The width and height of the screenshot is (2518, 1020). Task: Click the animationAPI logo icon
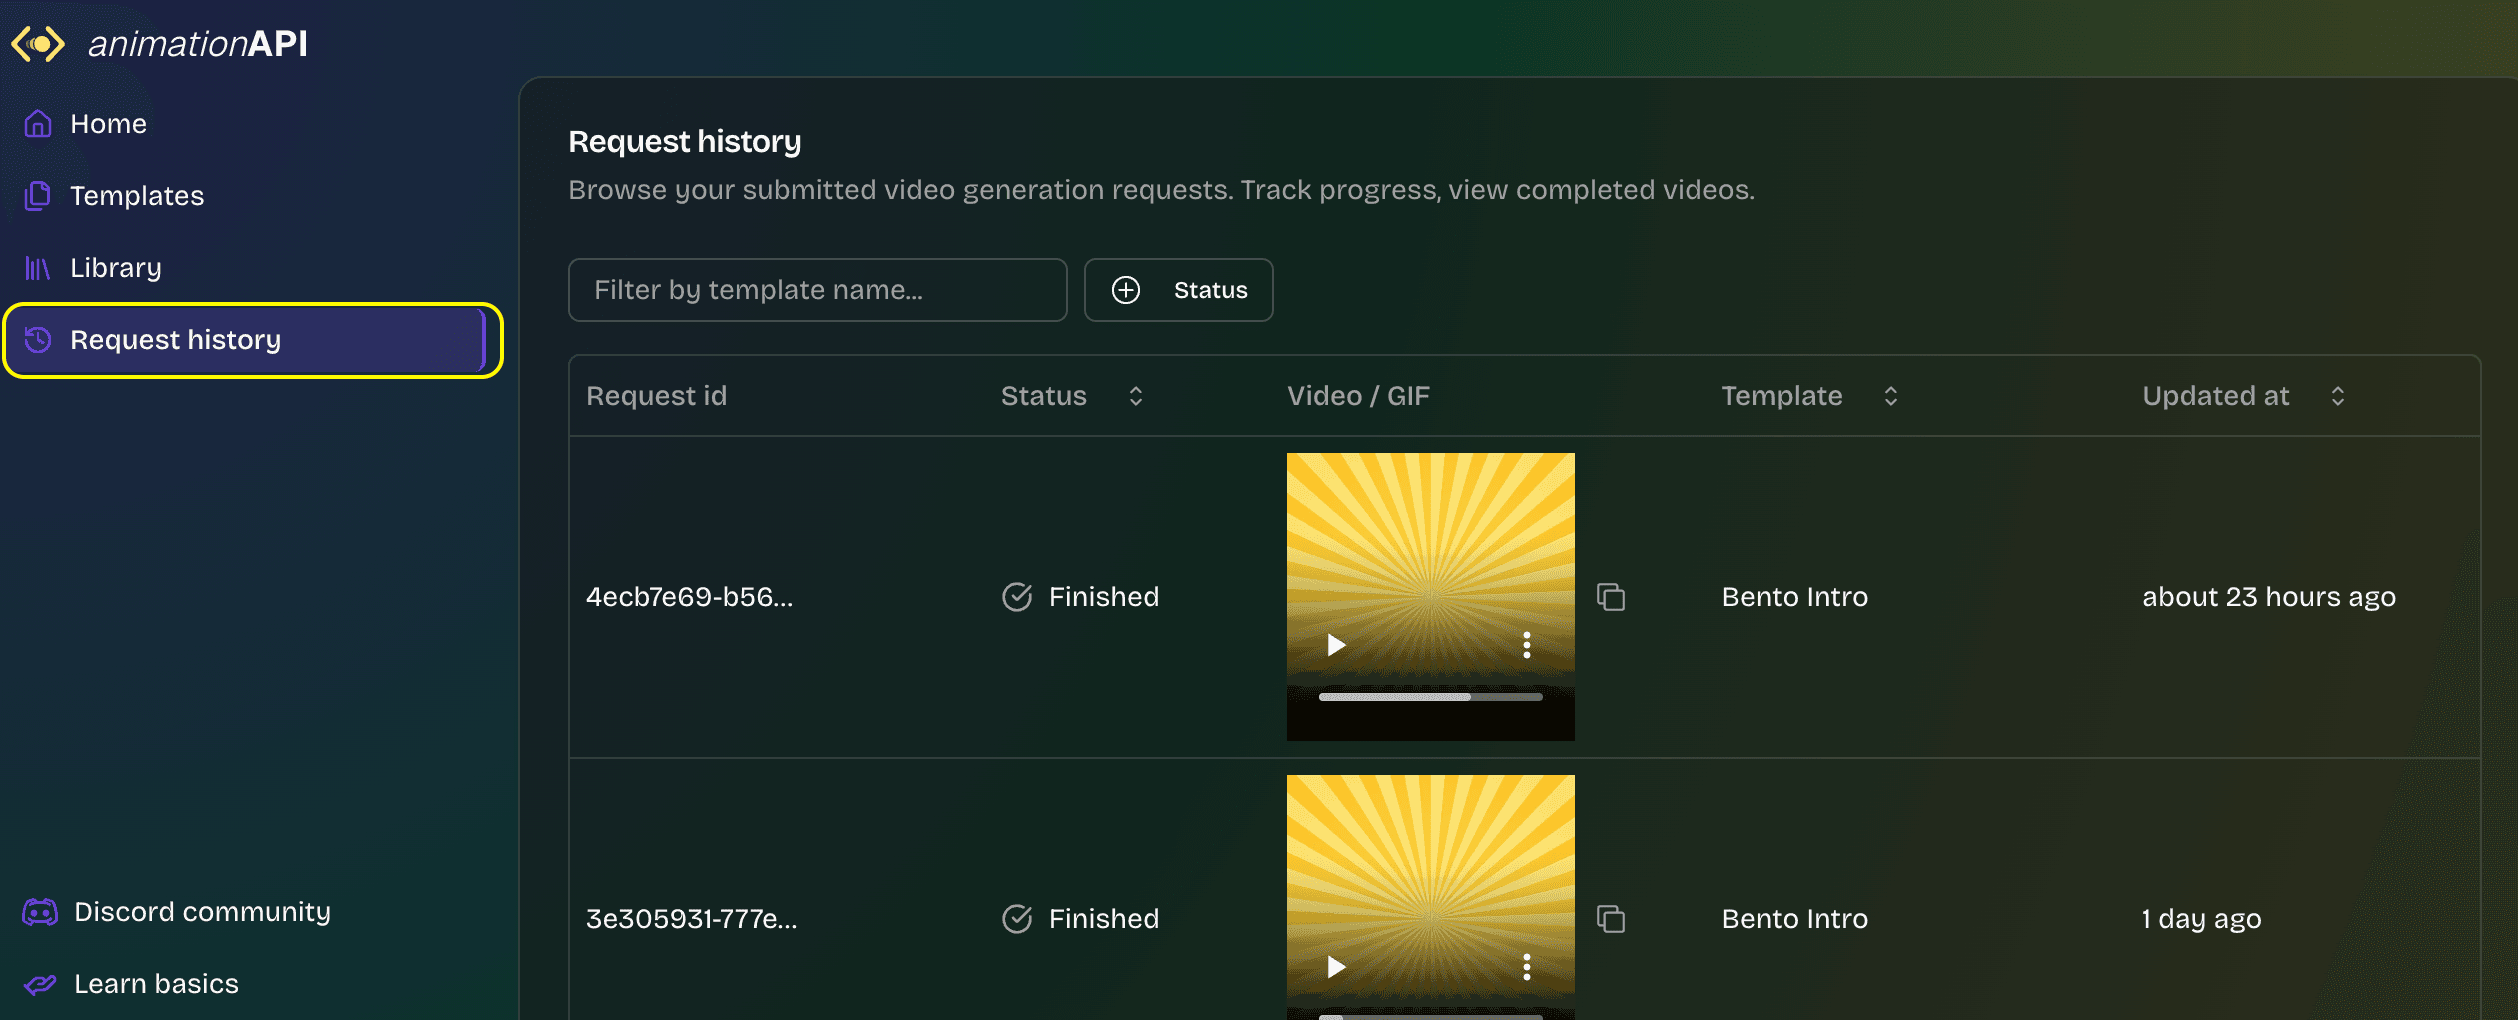click(38, 44)
